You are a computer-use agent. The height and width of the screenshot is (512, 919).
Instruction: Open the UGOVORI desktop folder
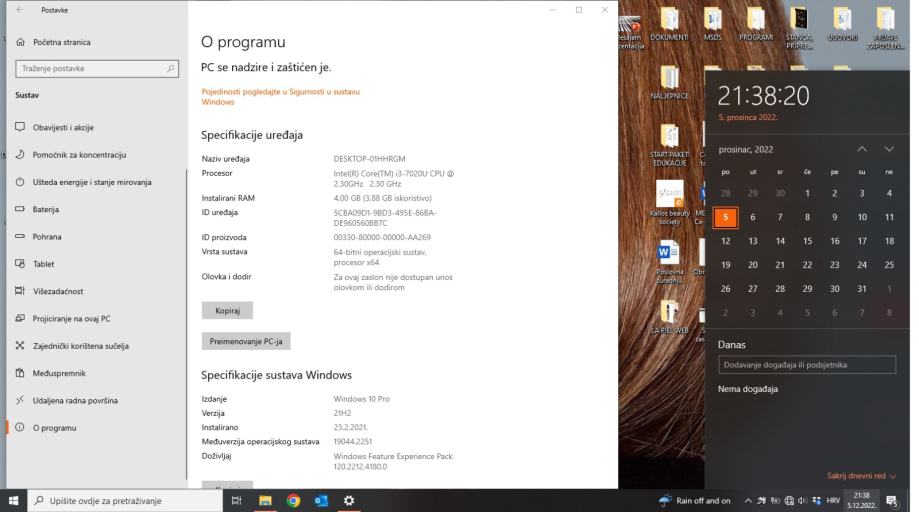tap(842, 25)
